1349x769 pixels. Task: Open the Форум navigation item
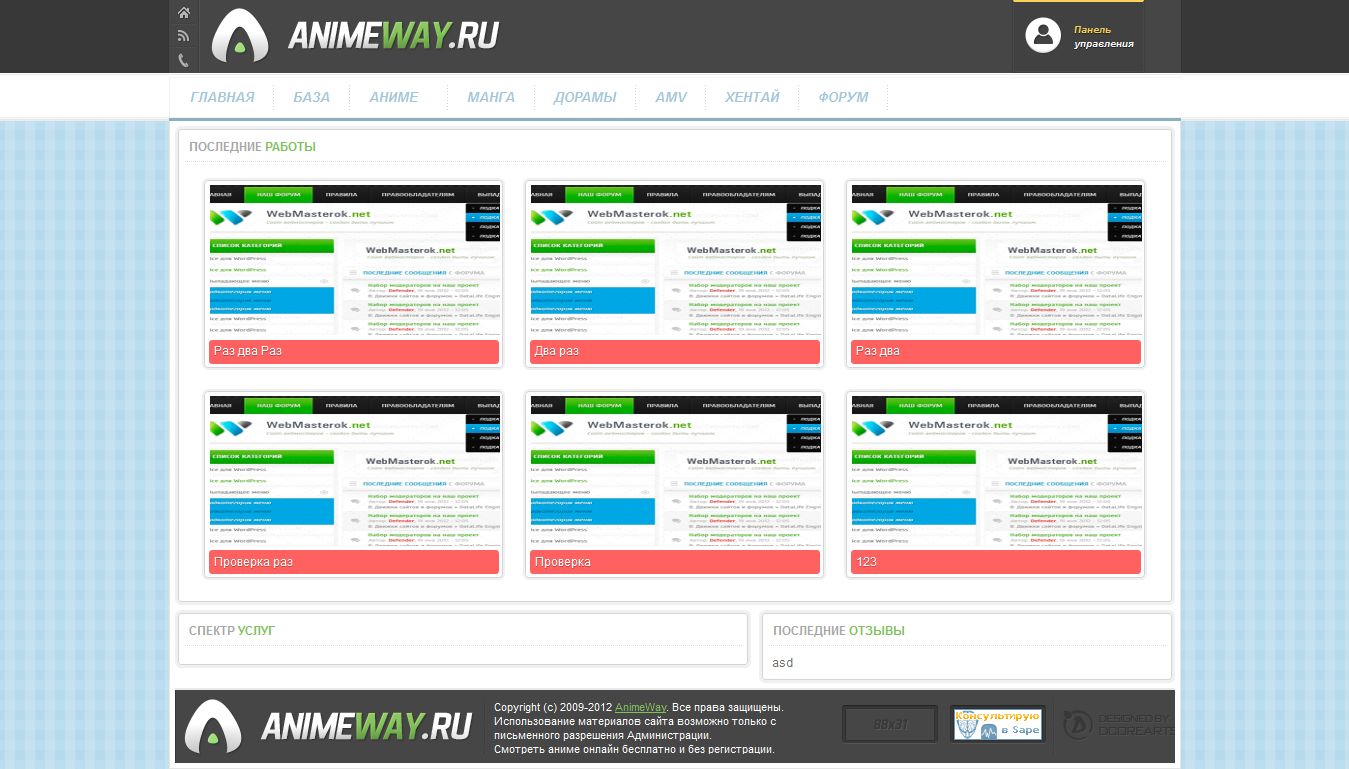[843, 97]
